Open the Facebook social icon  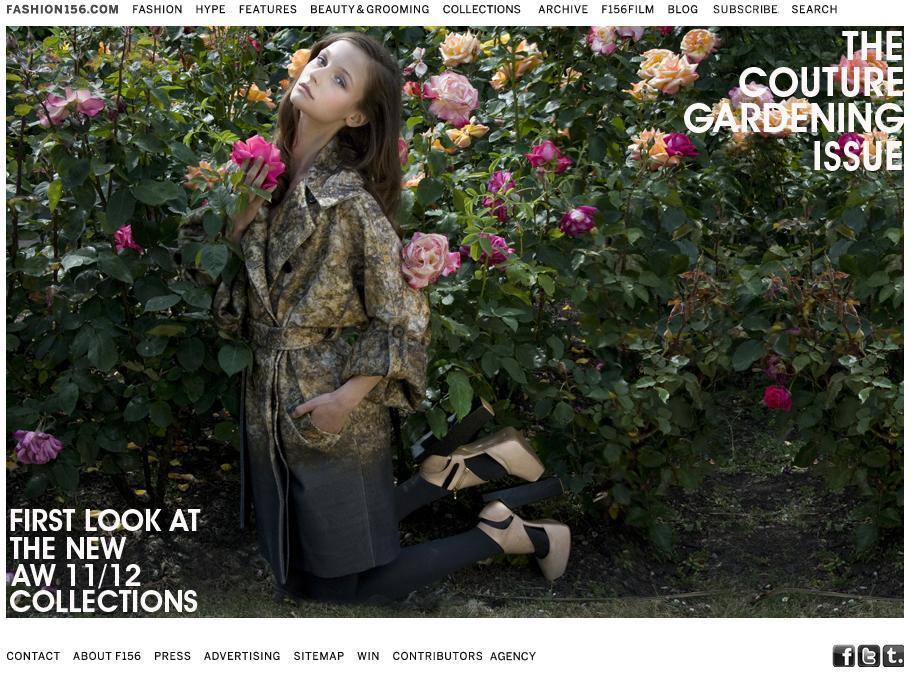click(844, 656)
